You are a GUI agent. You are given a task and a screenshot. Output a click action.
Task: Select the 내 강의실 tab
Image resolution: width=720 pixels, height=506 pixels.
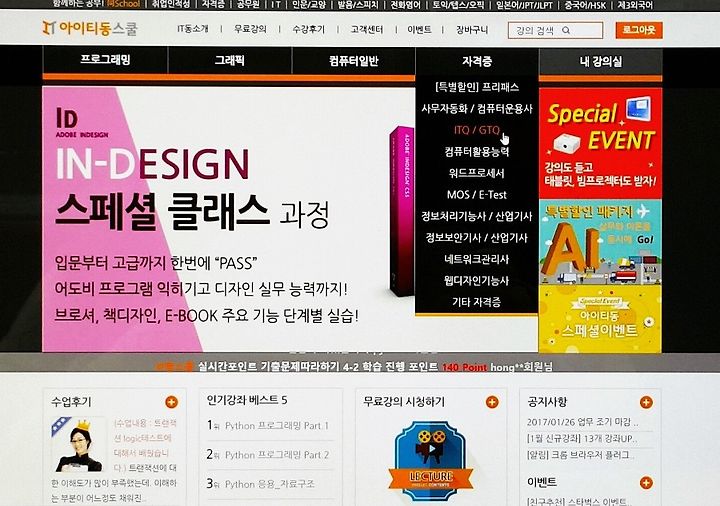[601, 61]
